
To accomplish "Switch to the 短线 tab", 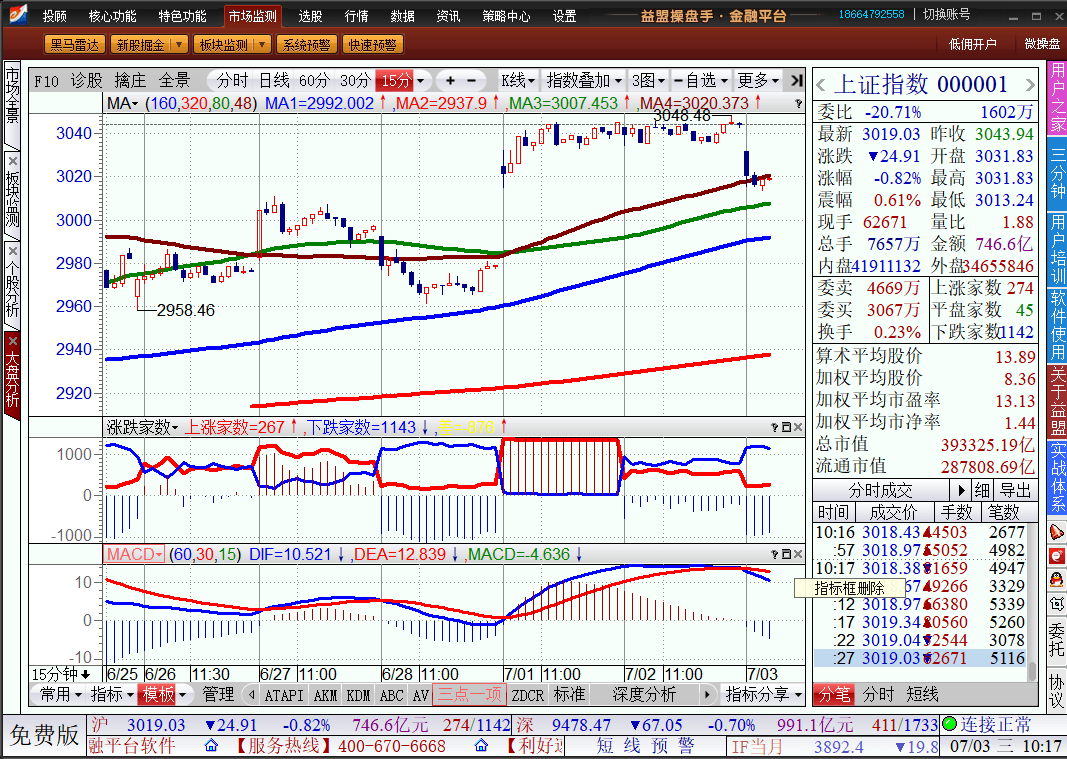I will click(x=922, y=694).
